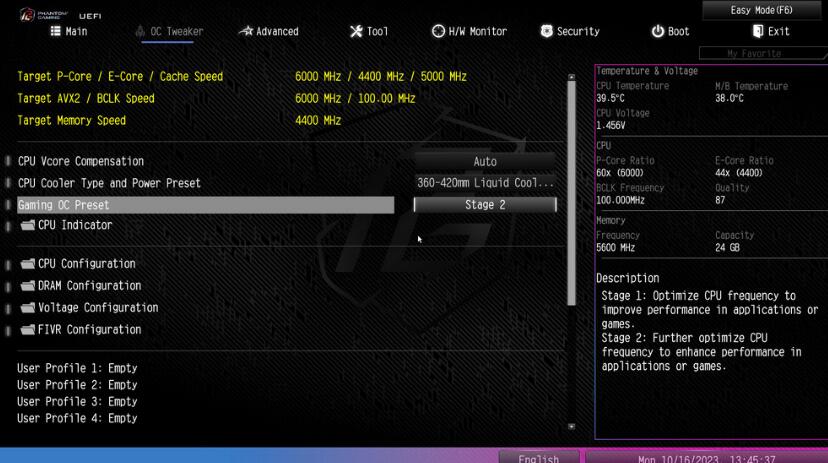Viewport: 828px width, 463px height.
Task: Click the memory Frequency 5600 MHz value
Action: click(615, 248)
